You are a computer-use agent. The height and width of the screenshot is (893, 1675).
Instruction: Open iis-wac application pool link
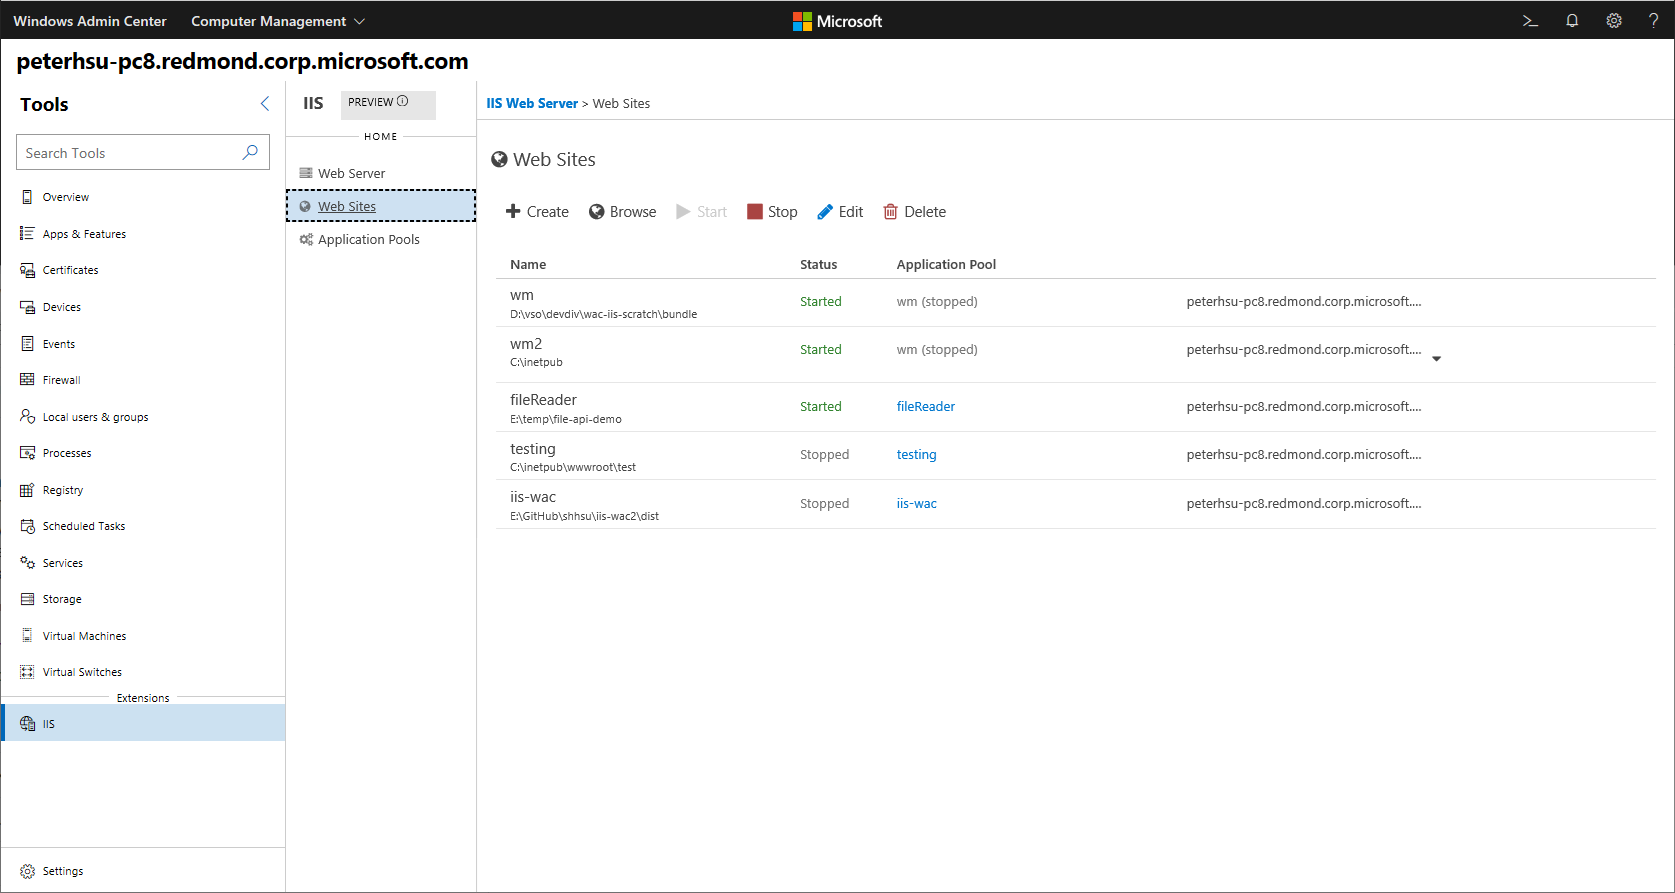pyautogui.click(x=916, y=503)
